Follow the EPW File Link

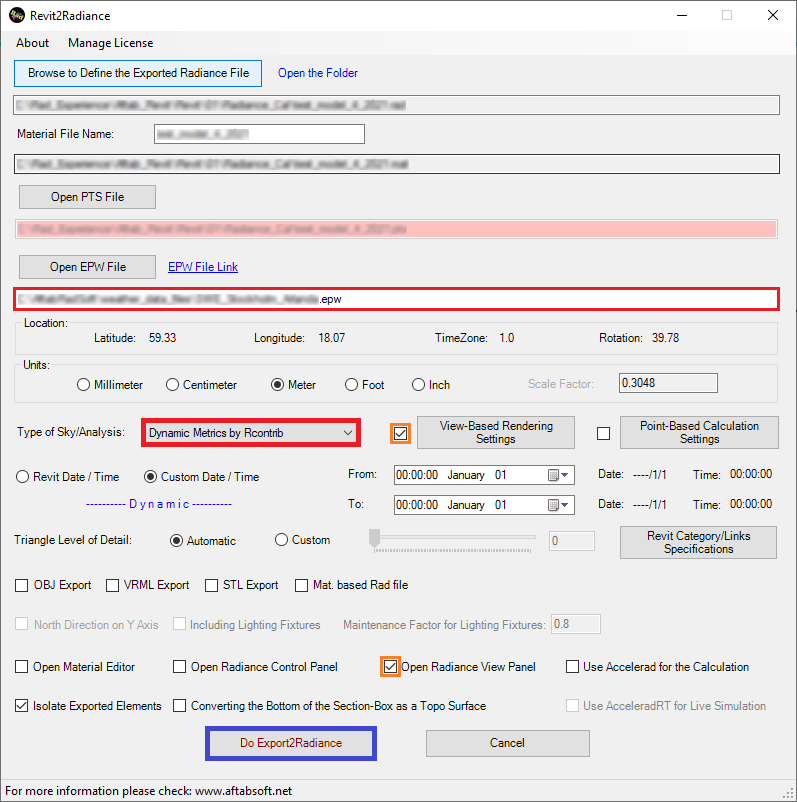click(203, 267)
